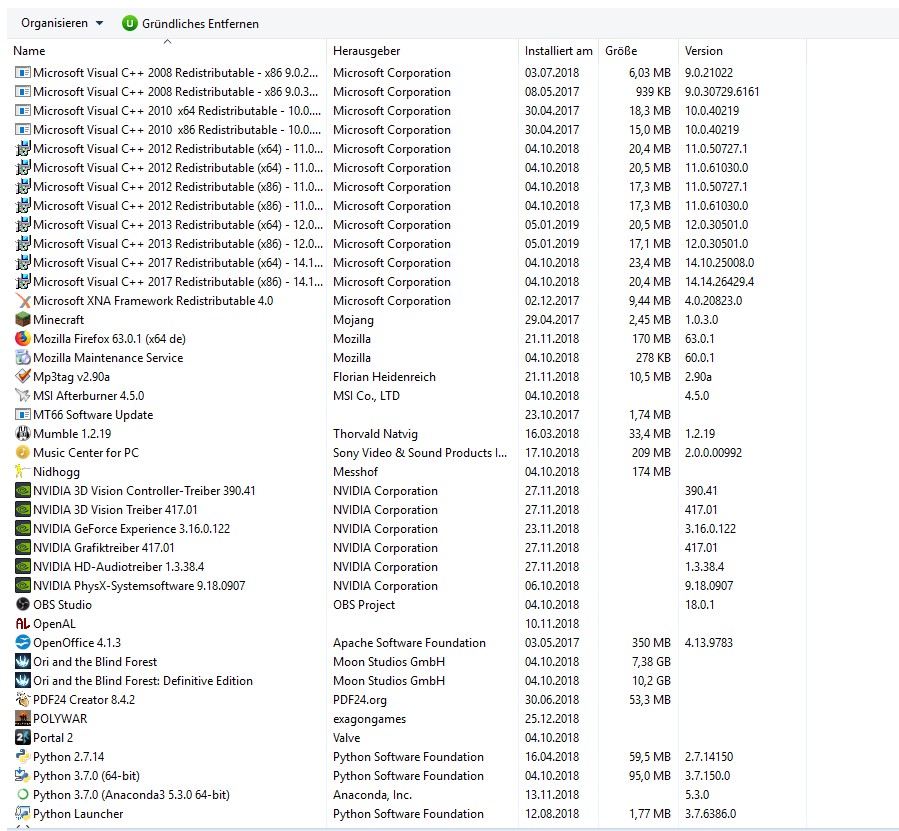The image size is (899, 831).
Task: Click the Python Launcher icon
Action: [22, 813]
